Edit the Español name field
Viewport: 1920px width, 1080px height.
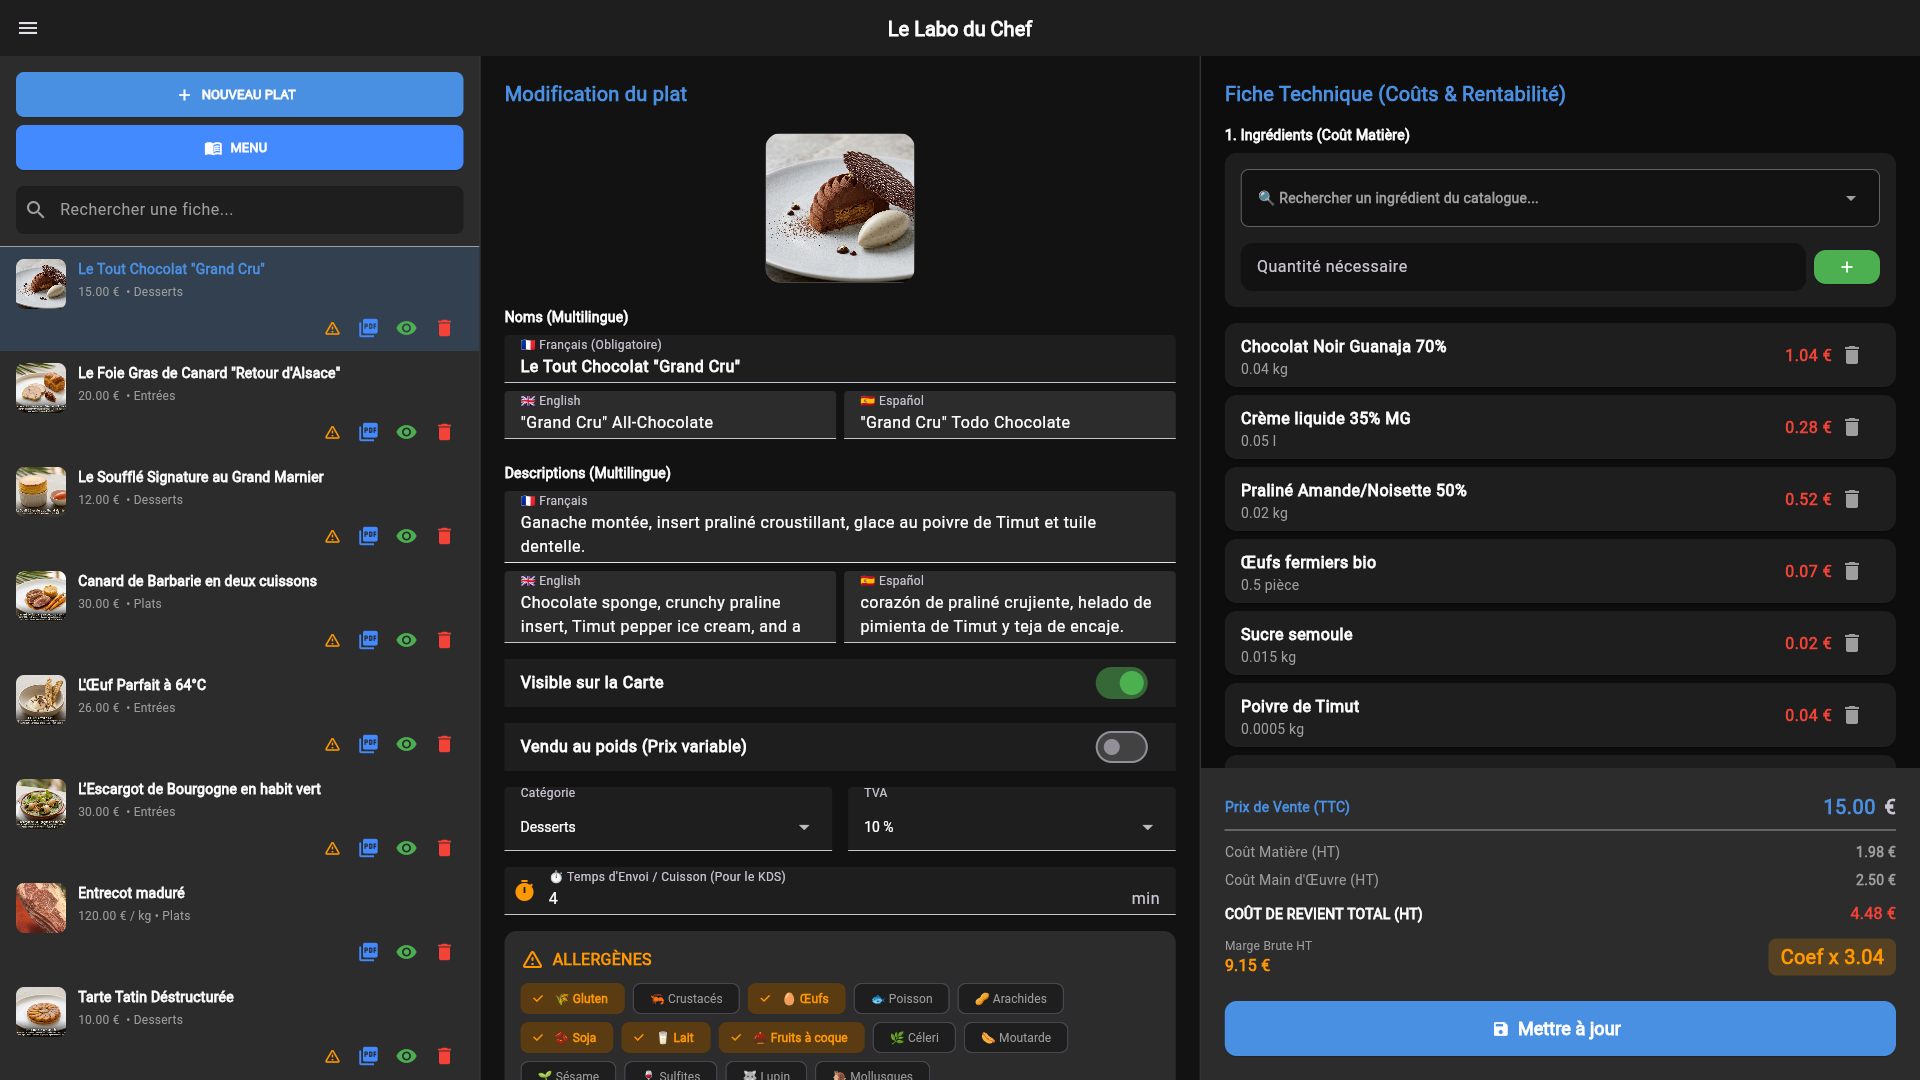1010,415
